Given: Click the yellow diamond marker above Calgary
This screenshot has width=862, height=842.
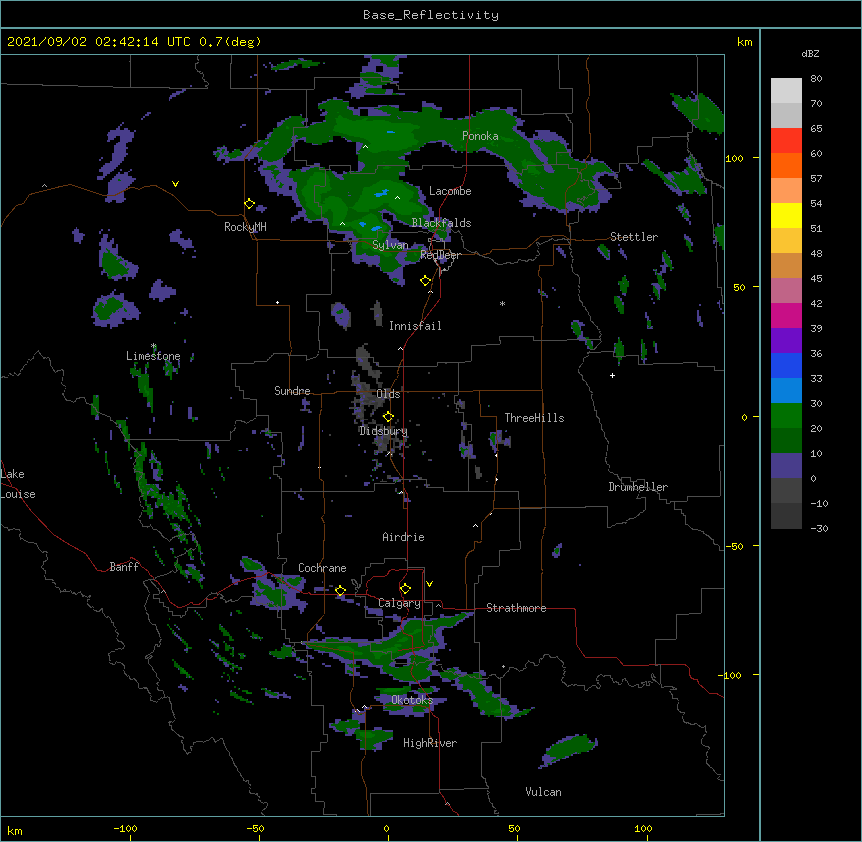Looking at the screenshot, I should pos(405,589).
